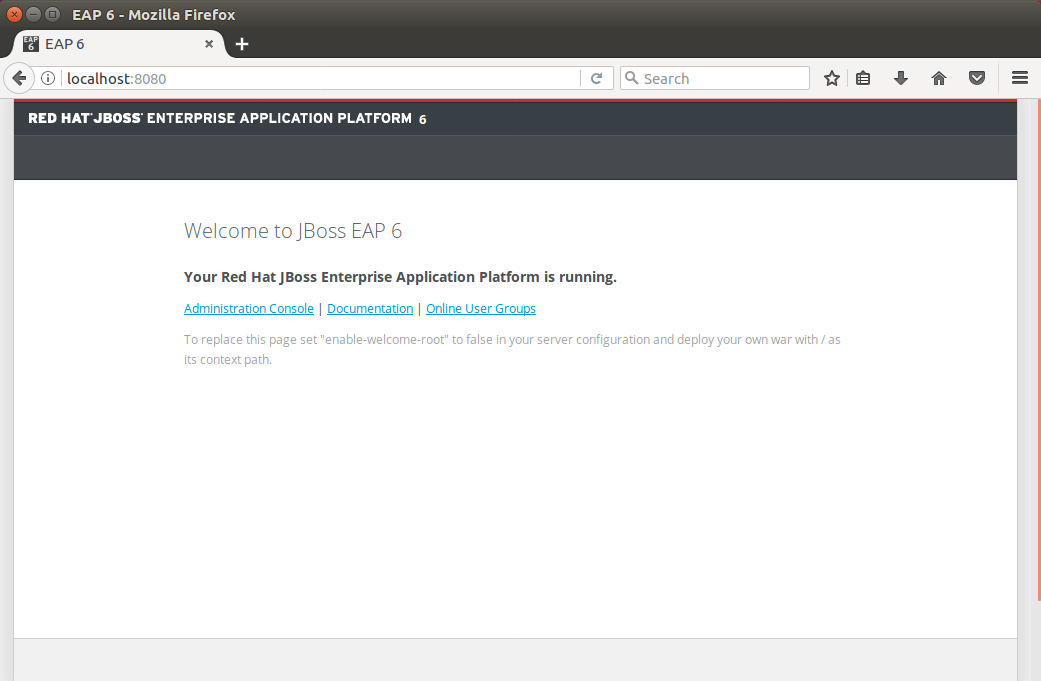This screenshot has width=1041, height=681.
Task: Open the downloads arrow icon
Action: pos(901,78)
